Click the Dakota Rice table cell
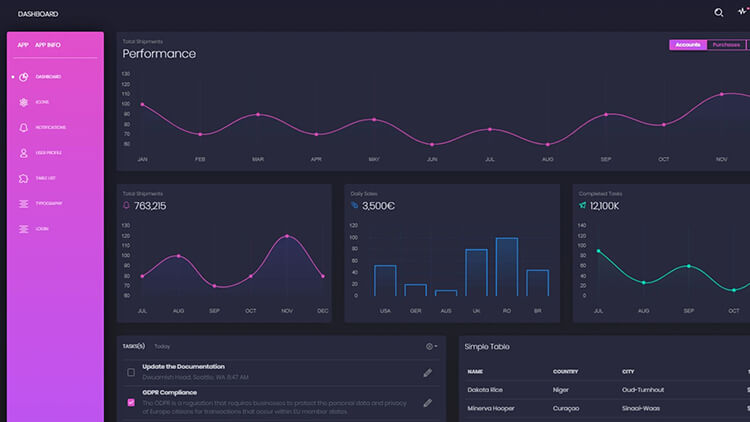750x422 pixels. coord(485,390)
